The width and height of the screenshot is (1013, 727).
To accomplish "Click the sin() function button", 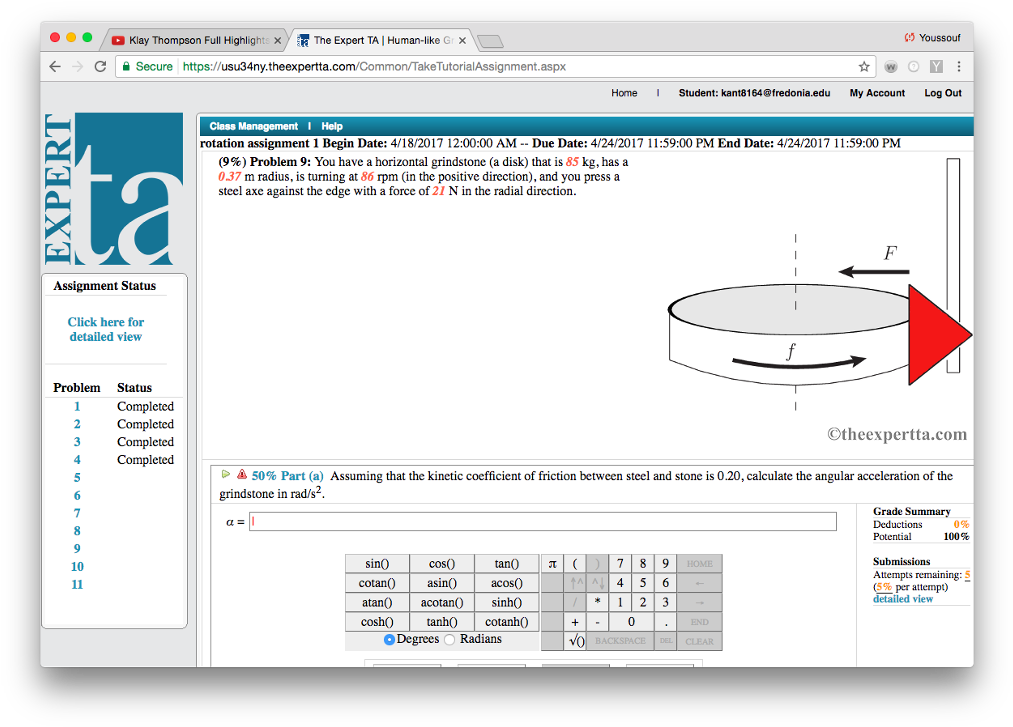I will pyautogui.click(x=377, y=564).
